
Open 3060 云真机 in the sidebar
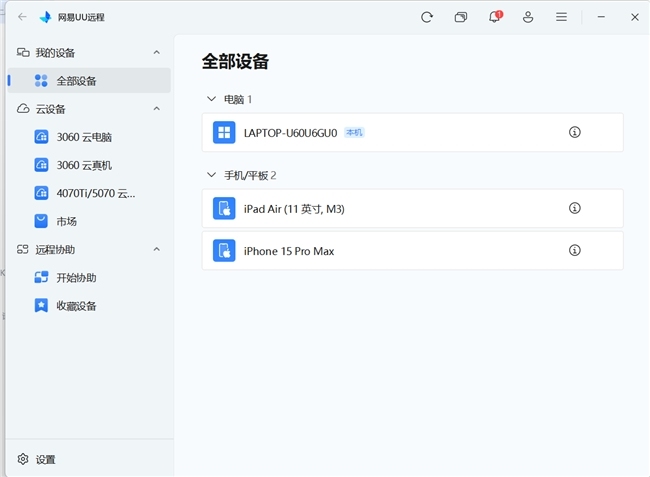pos(89,165)
